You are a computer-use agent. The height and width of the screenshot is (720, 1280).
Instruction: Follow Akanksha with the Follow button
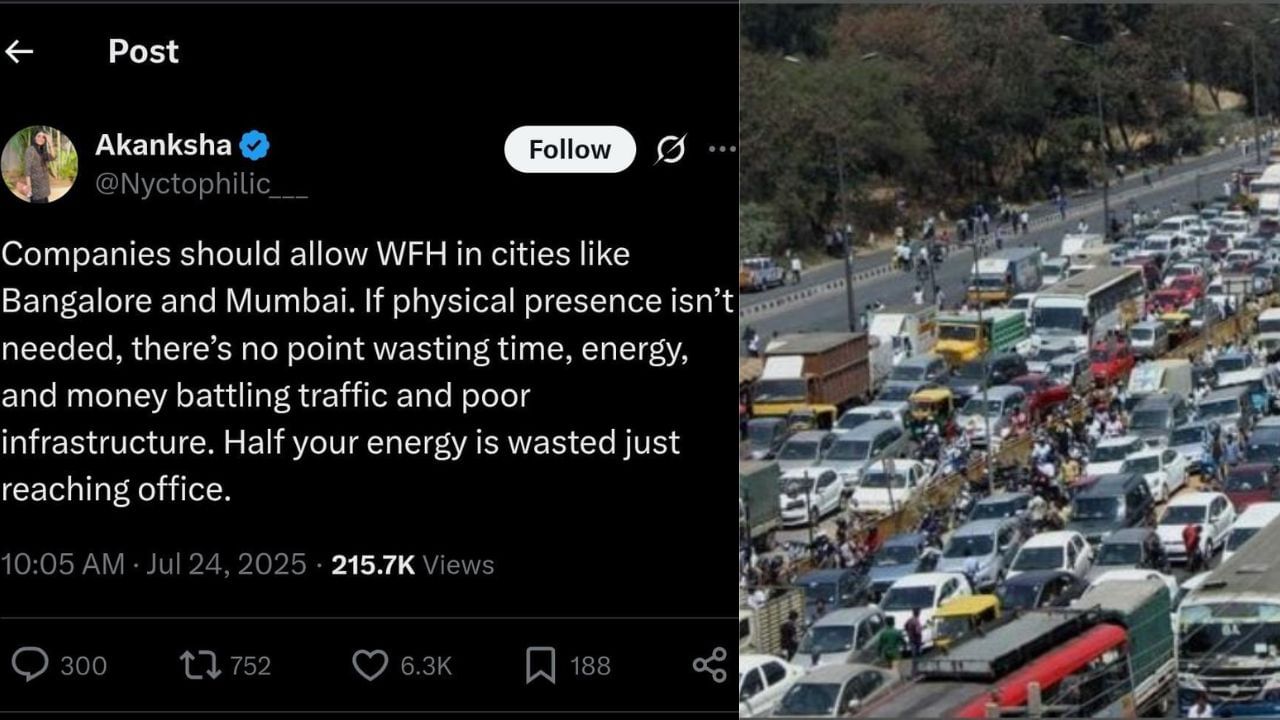(x=569, y=150)
